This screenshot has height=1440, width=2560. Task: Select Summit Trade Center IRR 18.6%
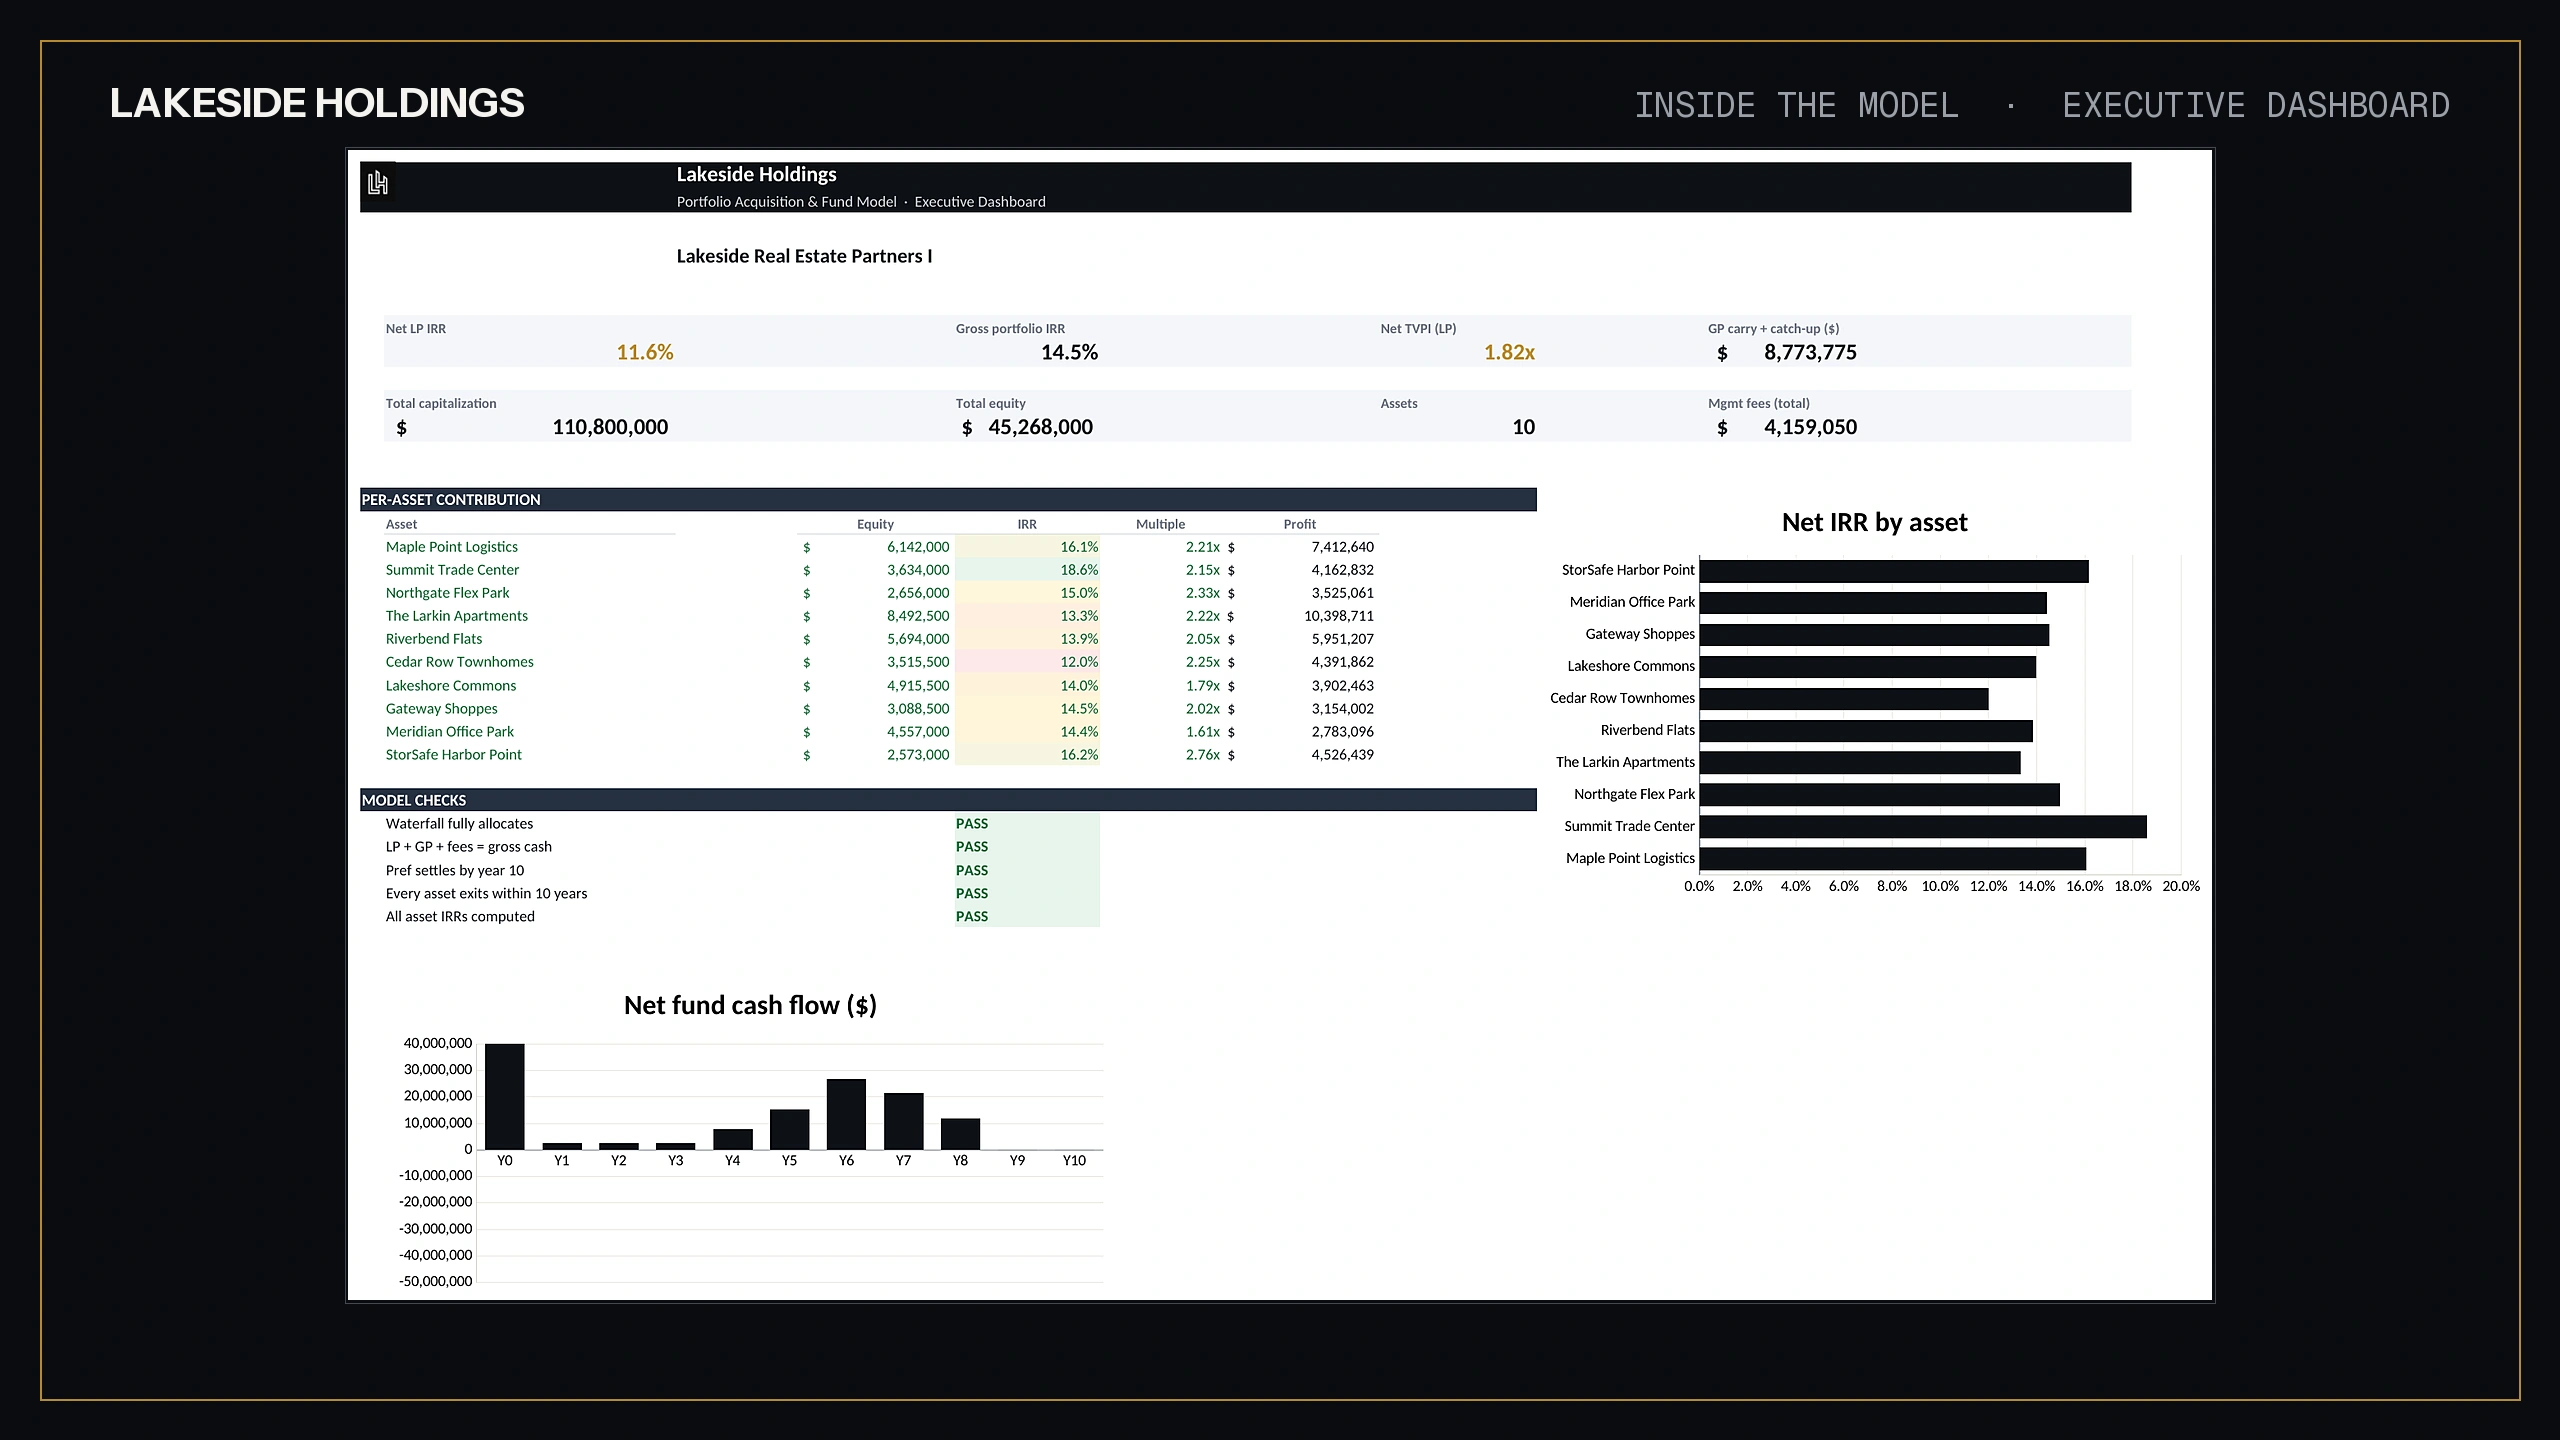tap(1079, 570)
